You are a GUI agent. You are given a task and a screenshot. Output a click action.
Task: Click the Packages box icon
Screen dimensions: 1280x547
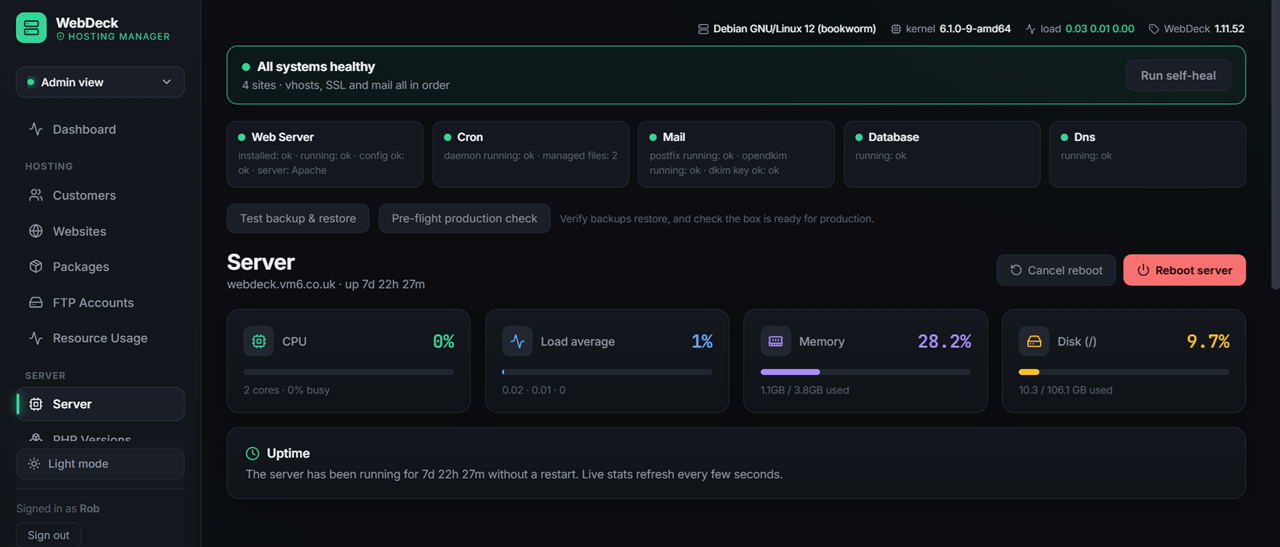(x=36, y=267)
